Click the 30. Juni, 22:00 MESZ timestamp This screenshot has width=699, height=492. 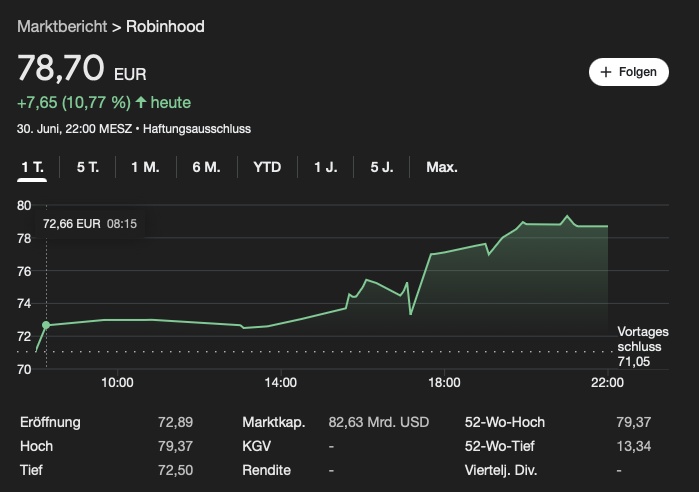tap(74, 129)
